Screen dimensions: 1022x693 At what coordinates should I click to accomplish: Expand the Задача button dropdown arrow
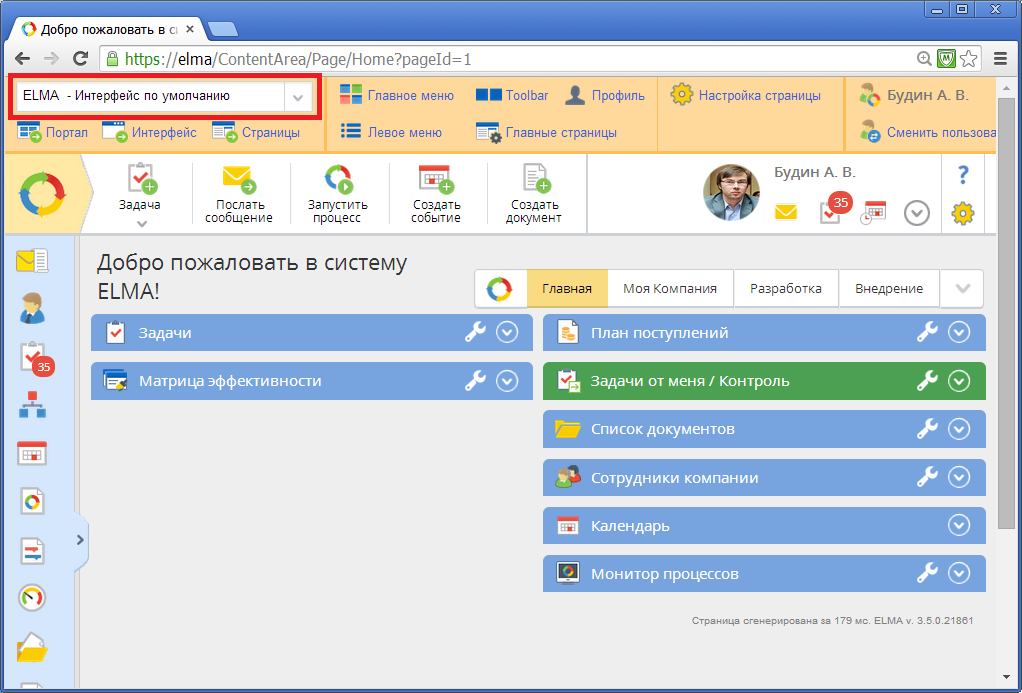coord(141,224)
